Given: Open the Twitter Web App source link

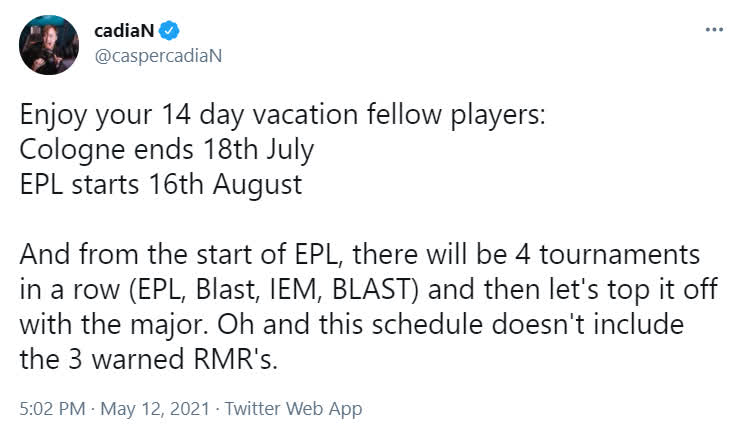Looking at the screenshot, I should click(x=293, y=409).
